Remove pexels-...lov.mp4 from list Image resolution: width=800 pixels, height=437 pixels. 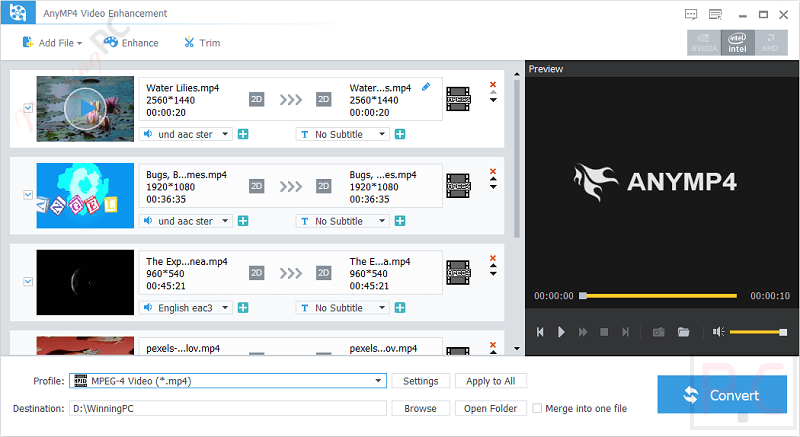493,345
